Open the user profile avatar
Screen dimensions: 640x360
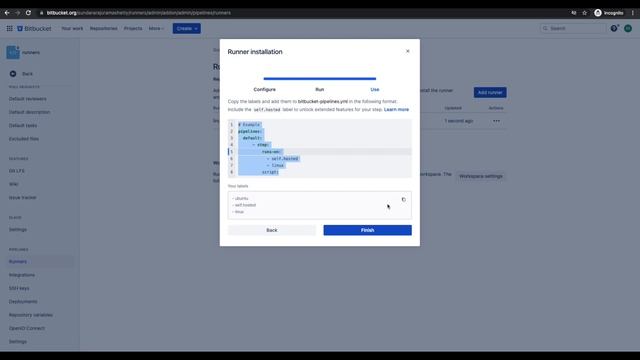(628, 28)
